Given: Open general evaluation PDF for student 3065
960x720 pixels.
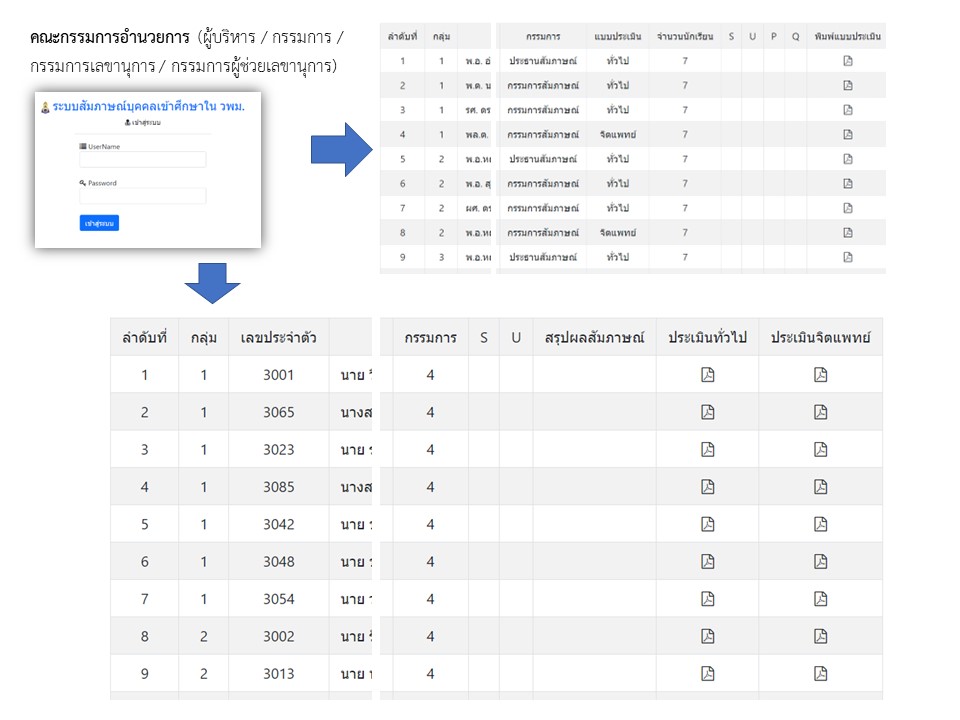Looking at the screenshot, I should point(707,412).
